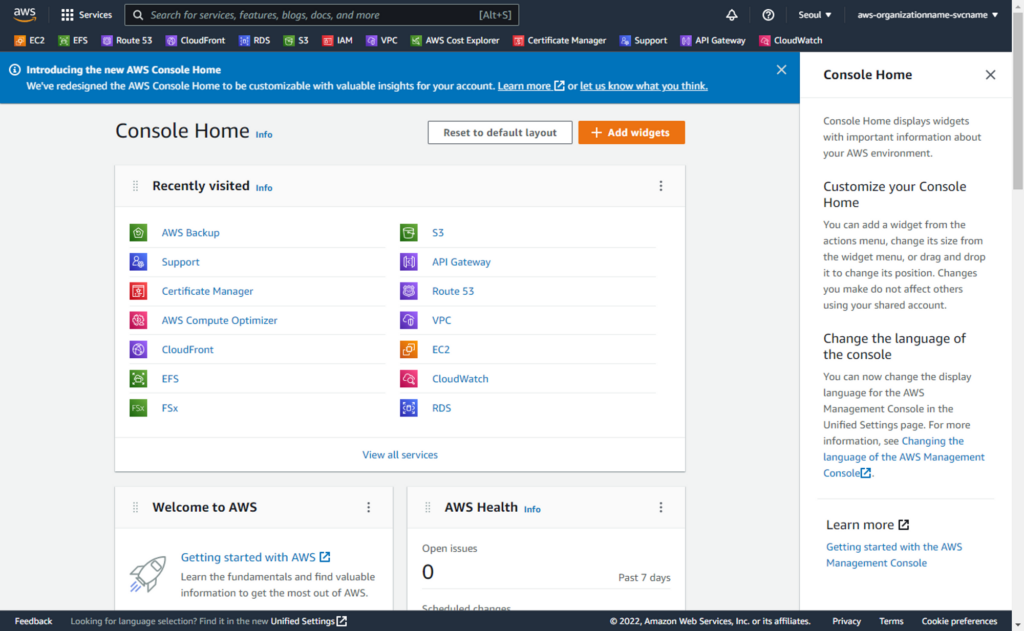Open Getting started with AWS link

pos(255,557)
